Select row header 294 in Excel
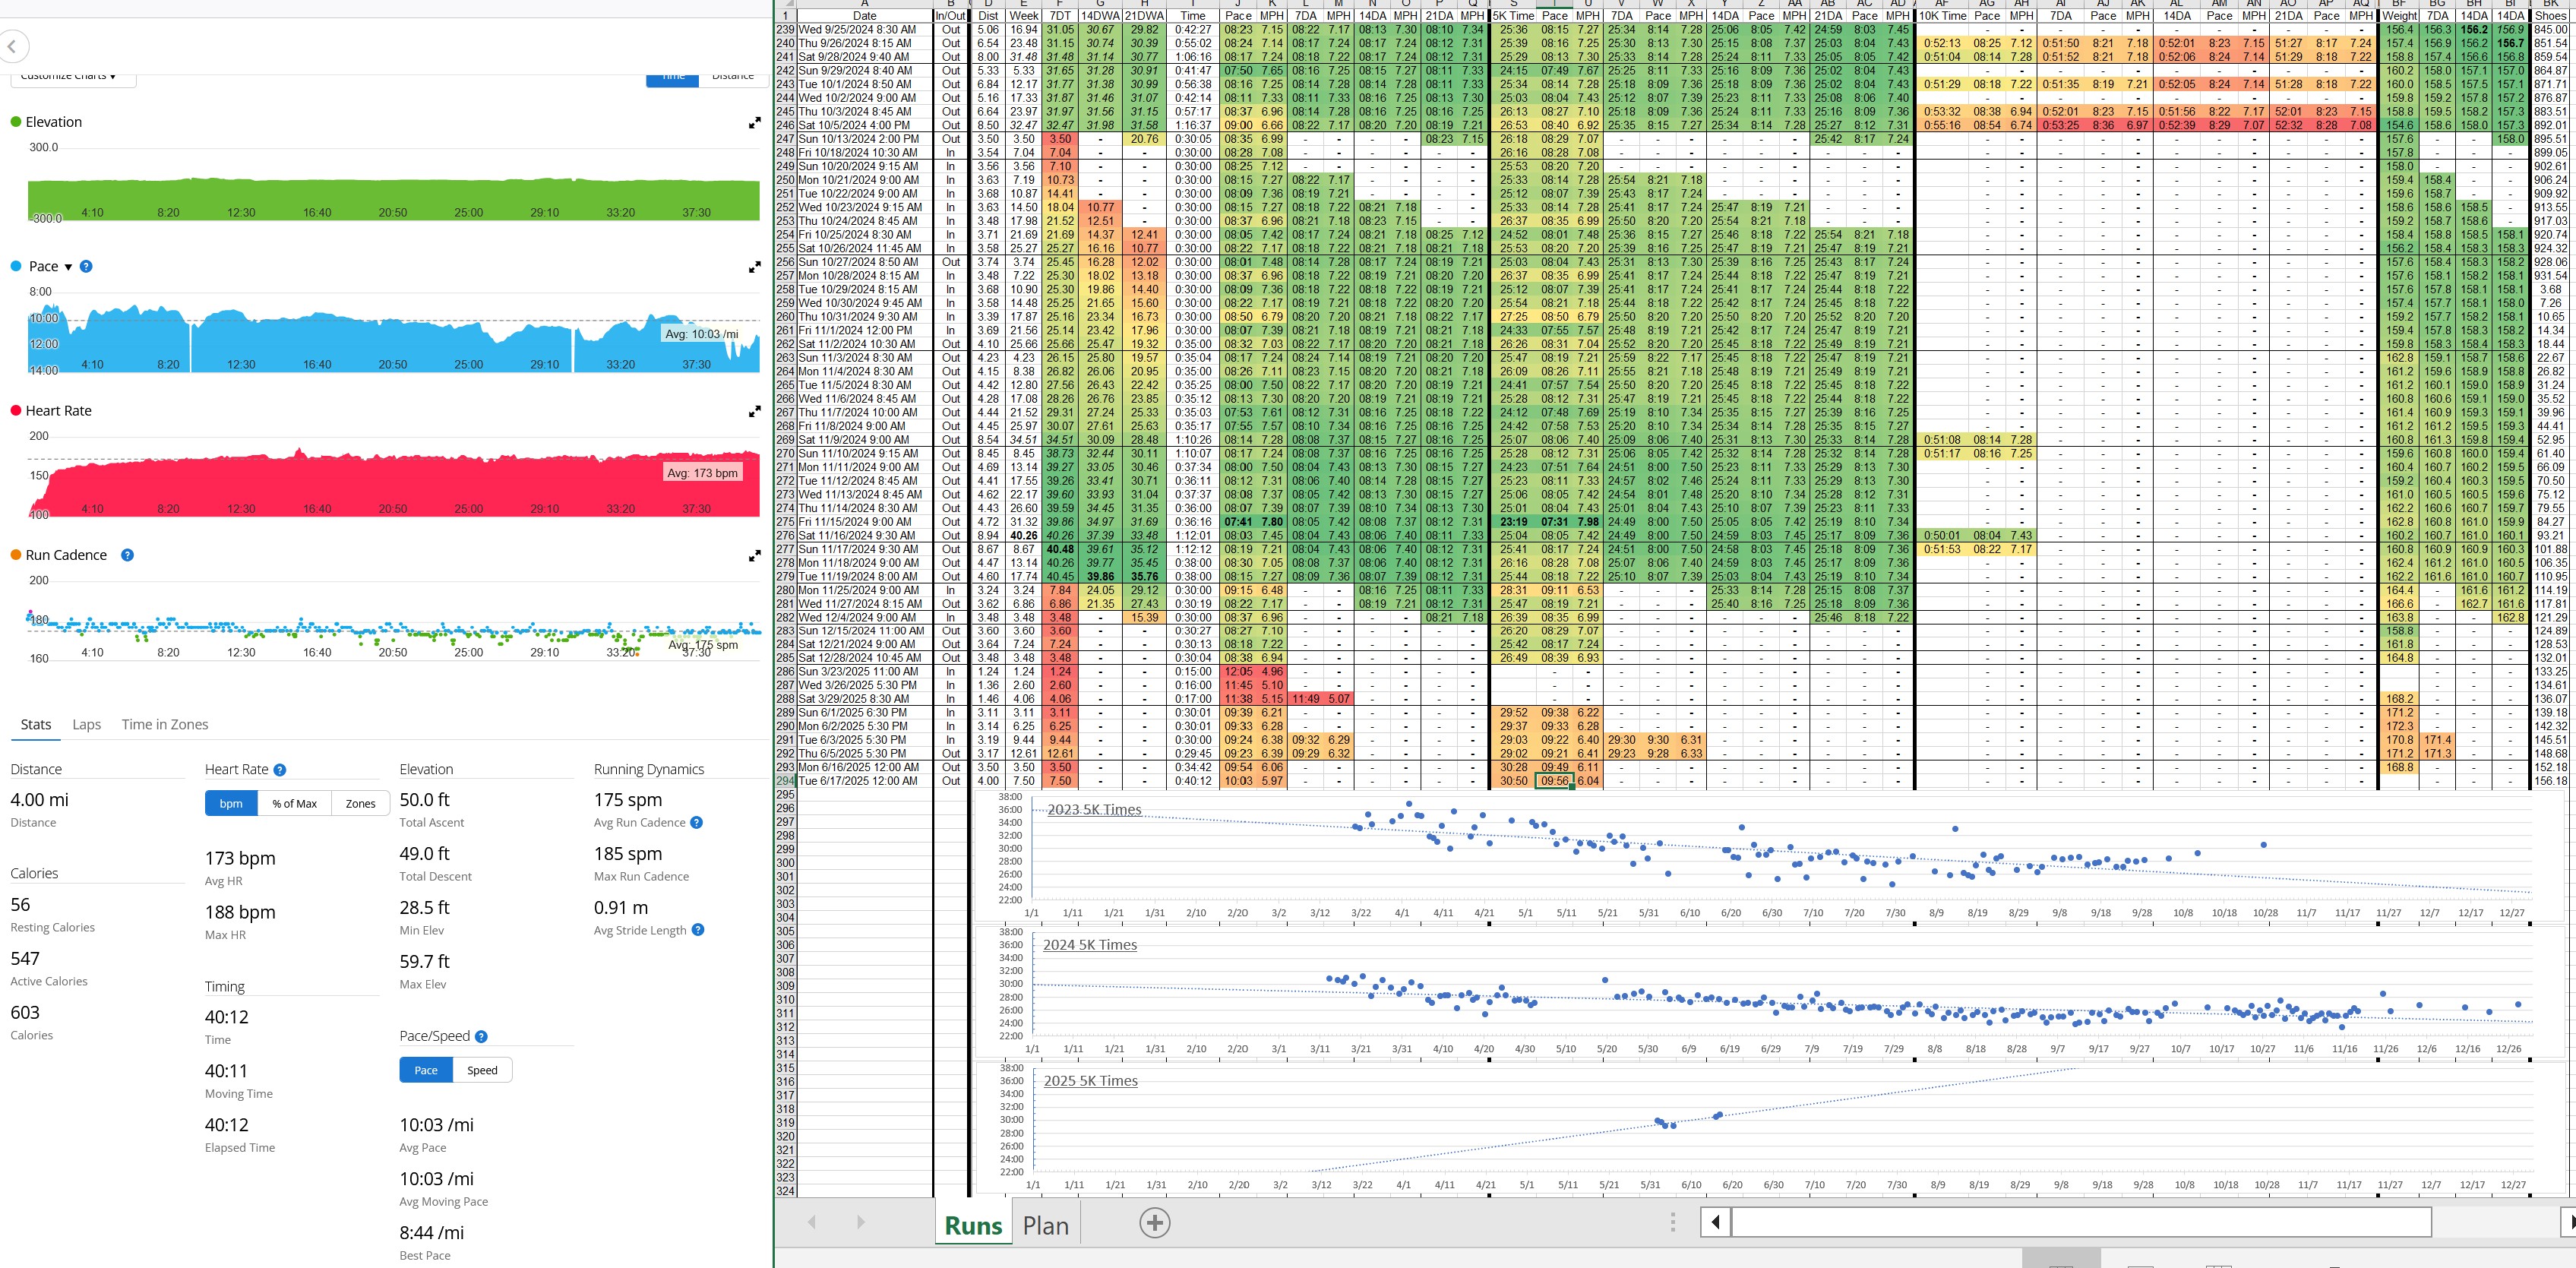 (x=785, y=781)
